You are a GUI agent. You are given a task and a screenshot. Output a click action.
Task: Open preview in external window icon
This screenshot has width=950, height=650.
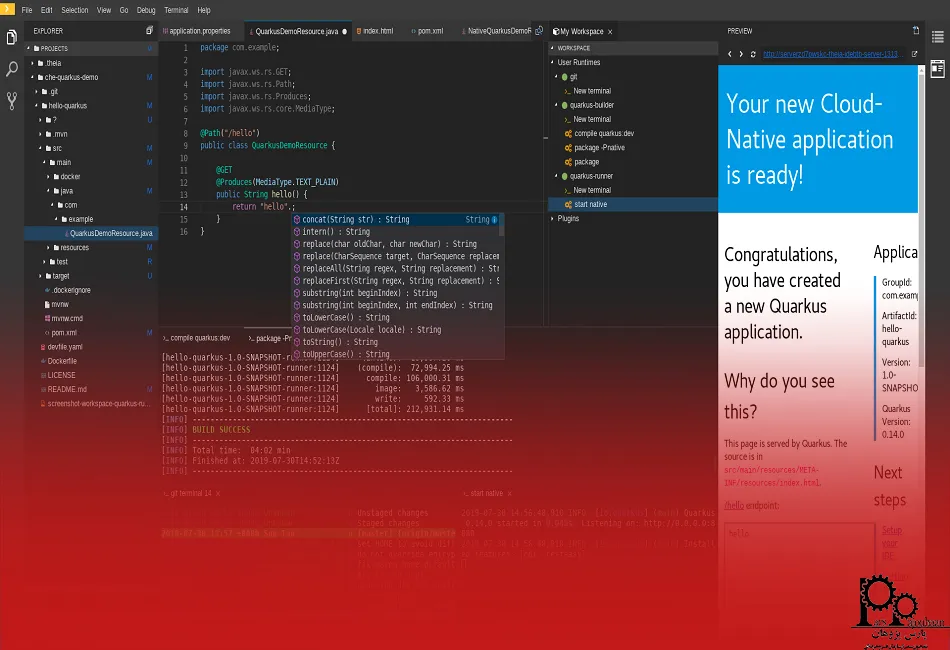(914, 54)
